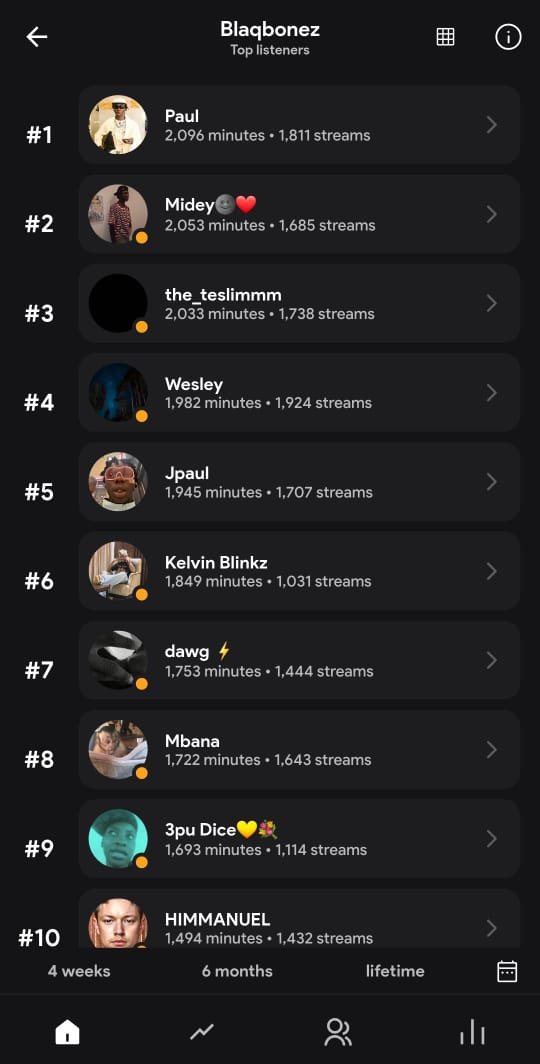Image resolution: width=540 pixels, height=1064 pixels.
Task: Select the 6 months time range
Action: click(237, 971)
